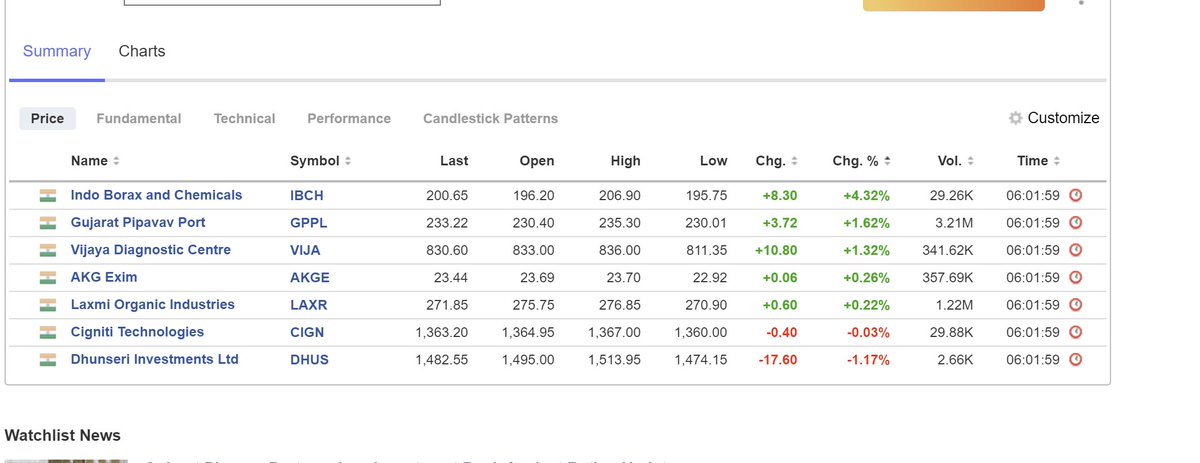Screen dimensions: 1200x463
Task: Switch to the Charts tab
Action: click(142, 51)
